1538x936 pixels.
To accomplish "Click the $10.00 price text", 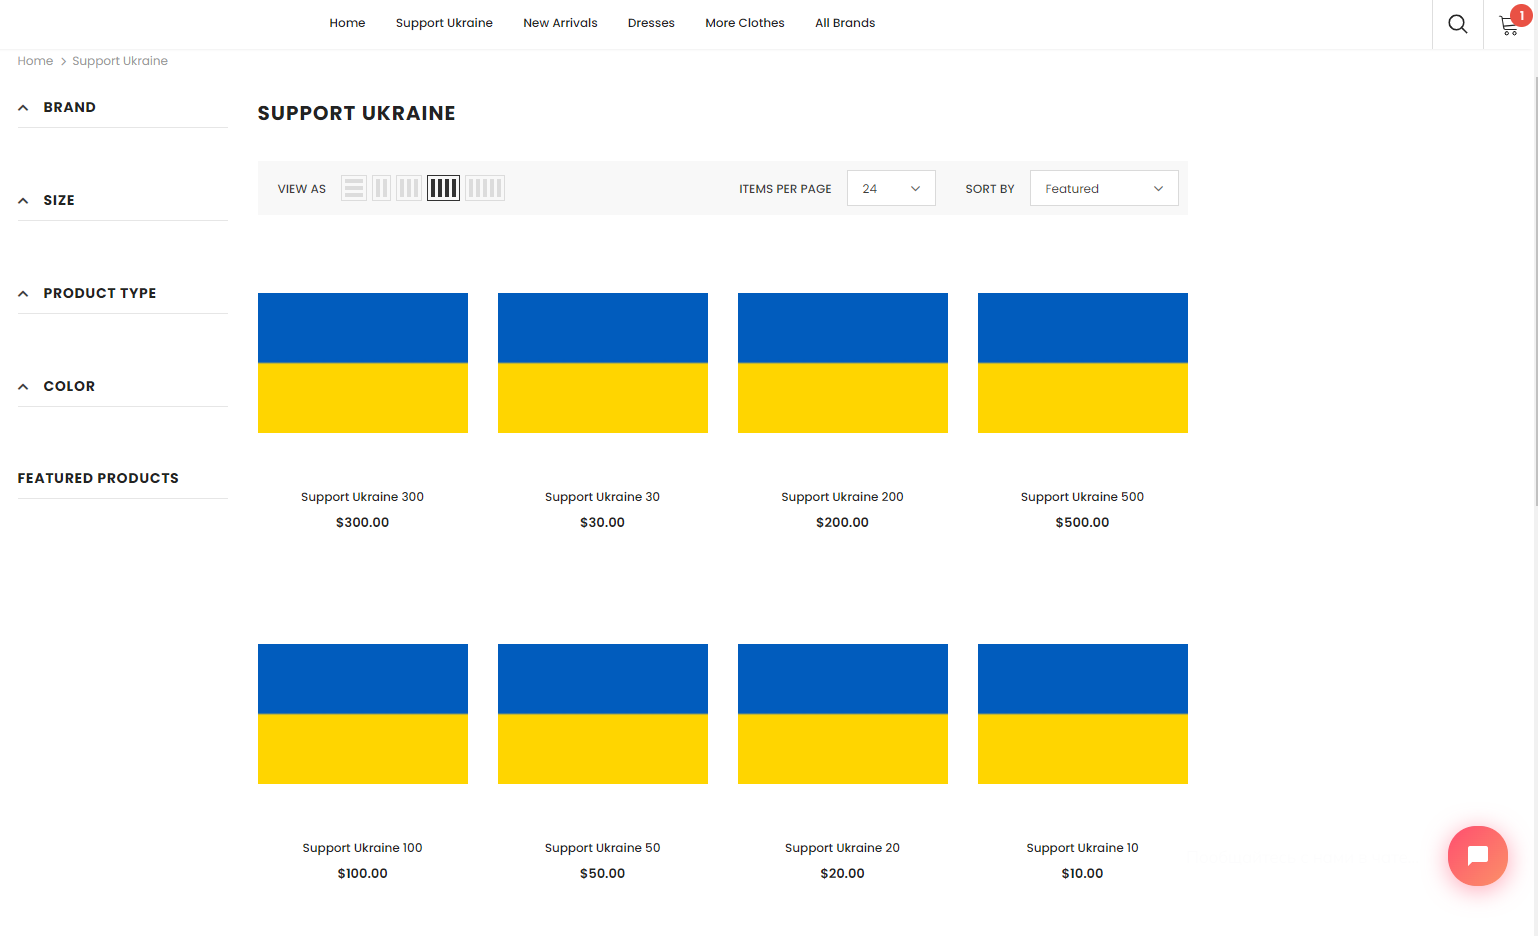I will click(1082, 874).
